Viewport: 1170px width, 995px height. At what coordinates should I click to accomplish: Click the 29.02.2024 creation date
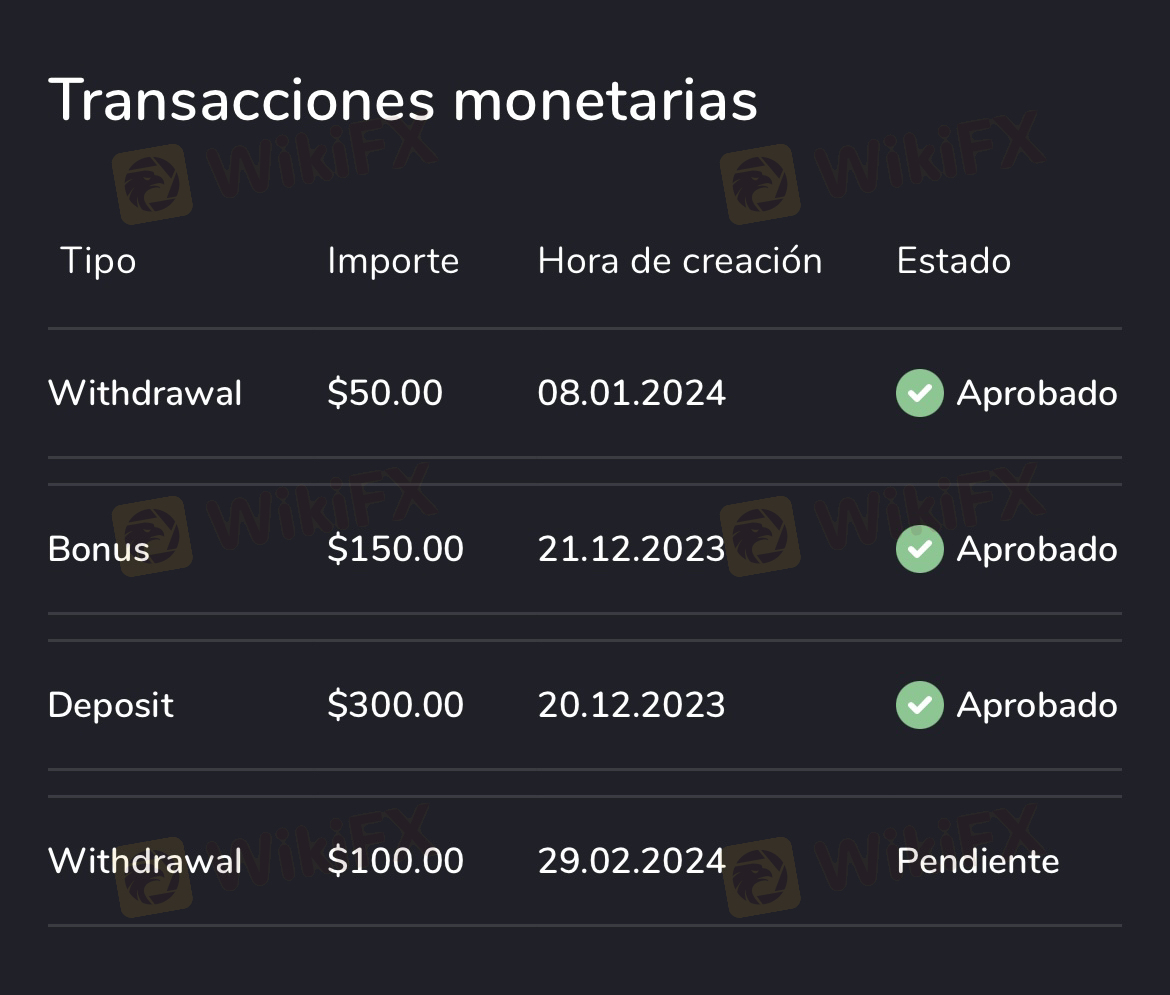(631, 861)
